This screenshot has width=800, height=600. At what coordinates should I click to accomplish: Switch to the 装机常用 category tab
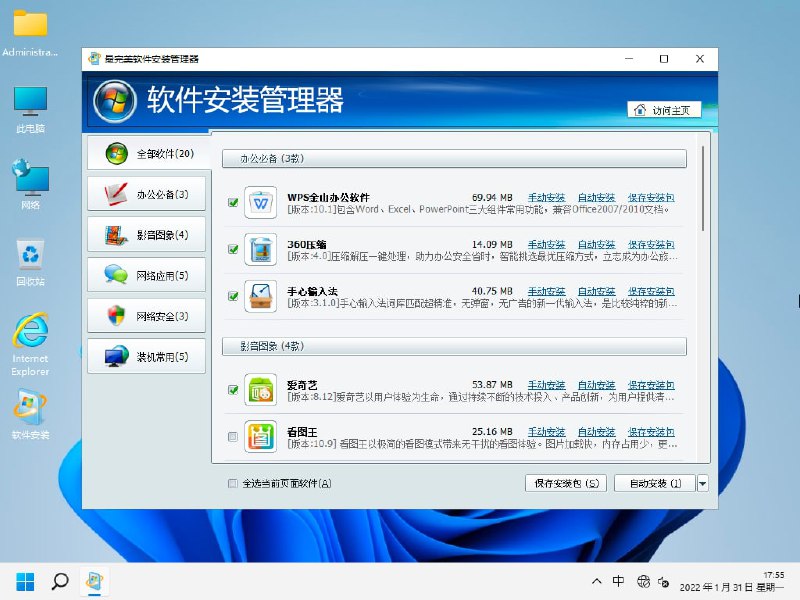click(x=148, y=356)
